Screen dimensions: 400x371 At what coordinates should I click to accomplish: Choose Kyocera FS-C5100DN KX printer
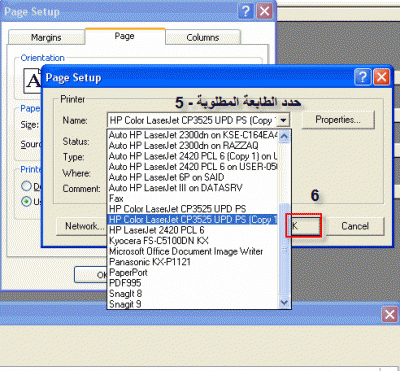coord(193,241)
